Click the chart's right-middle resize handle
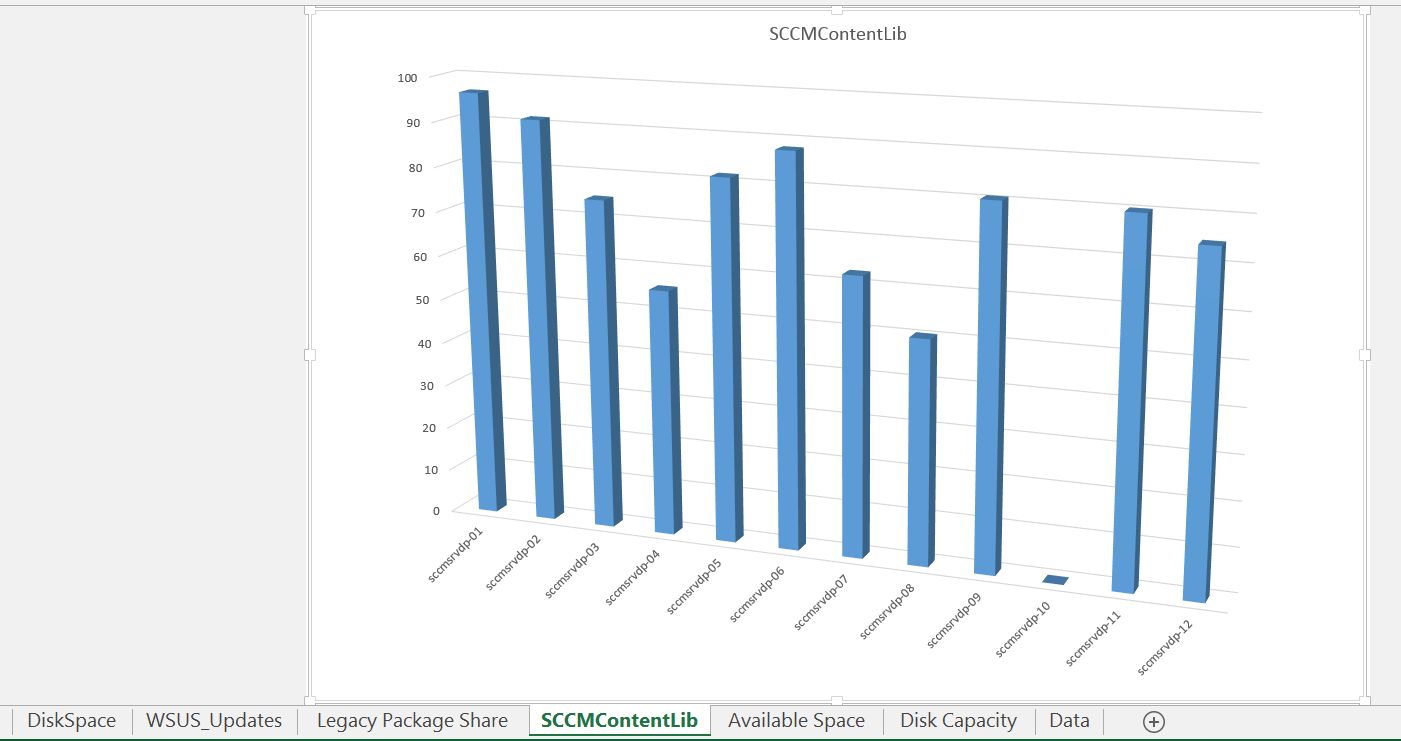The image size is (1401, 741). [1365, 355]
